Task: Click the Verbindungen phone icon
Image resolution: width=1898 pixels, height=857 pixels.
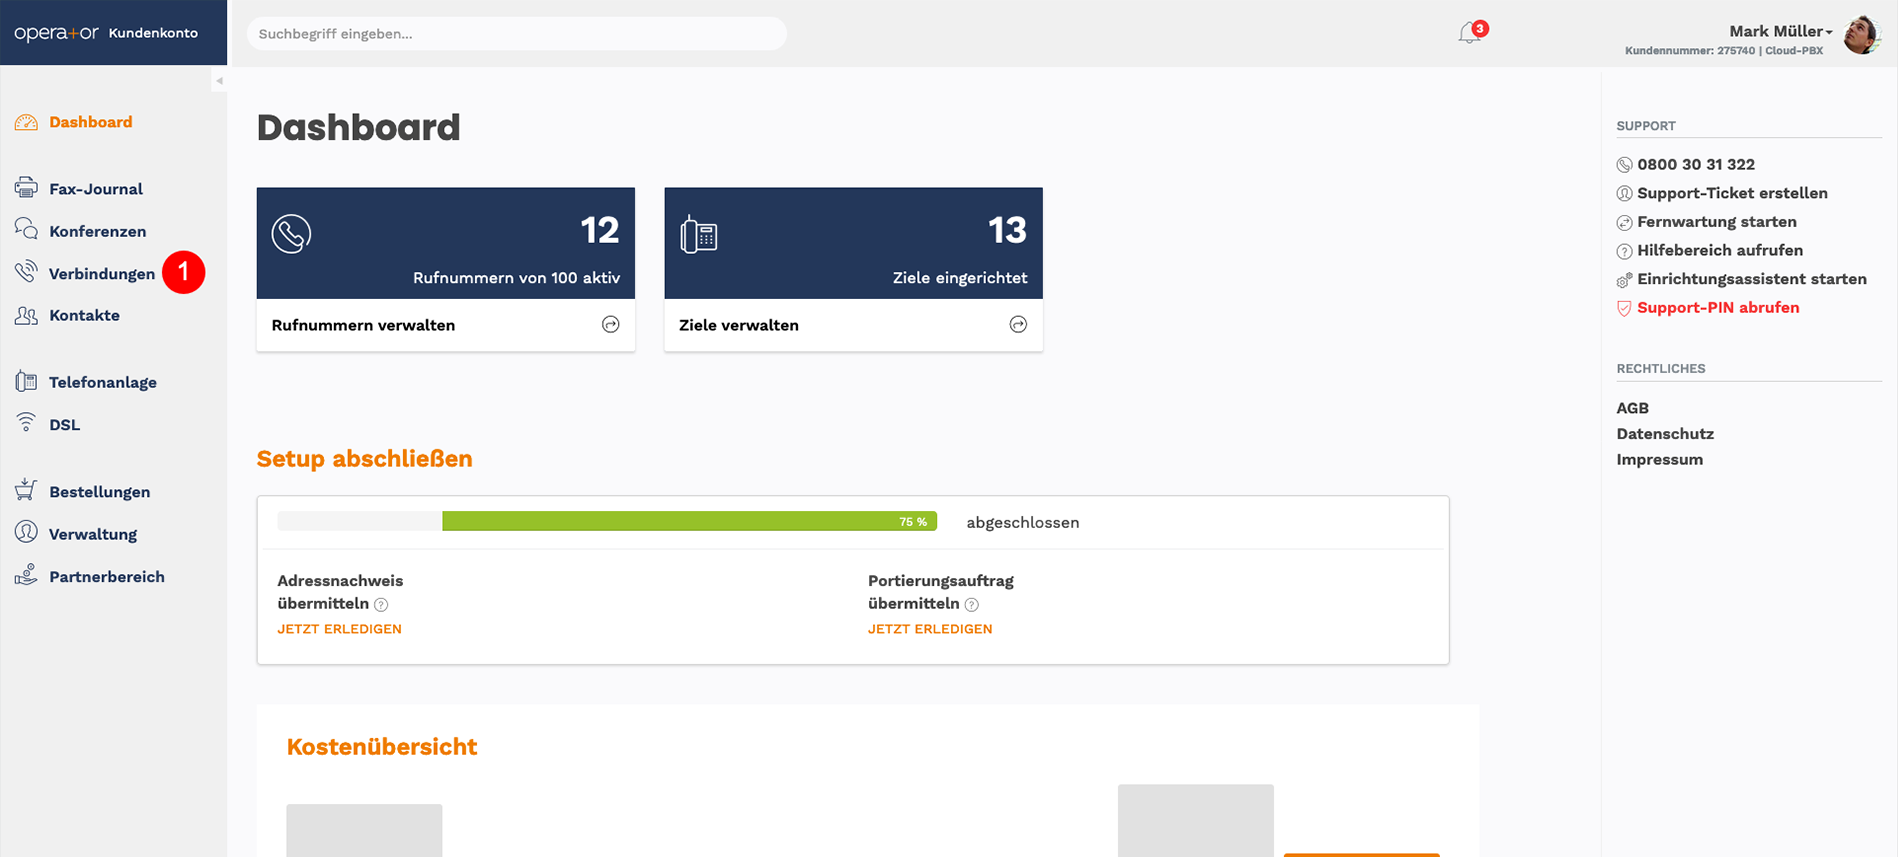Action: point(26,272)
